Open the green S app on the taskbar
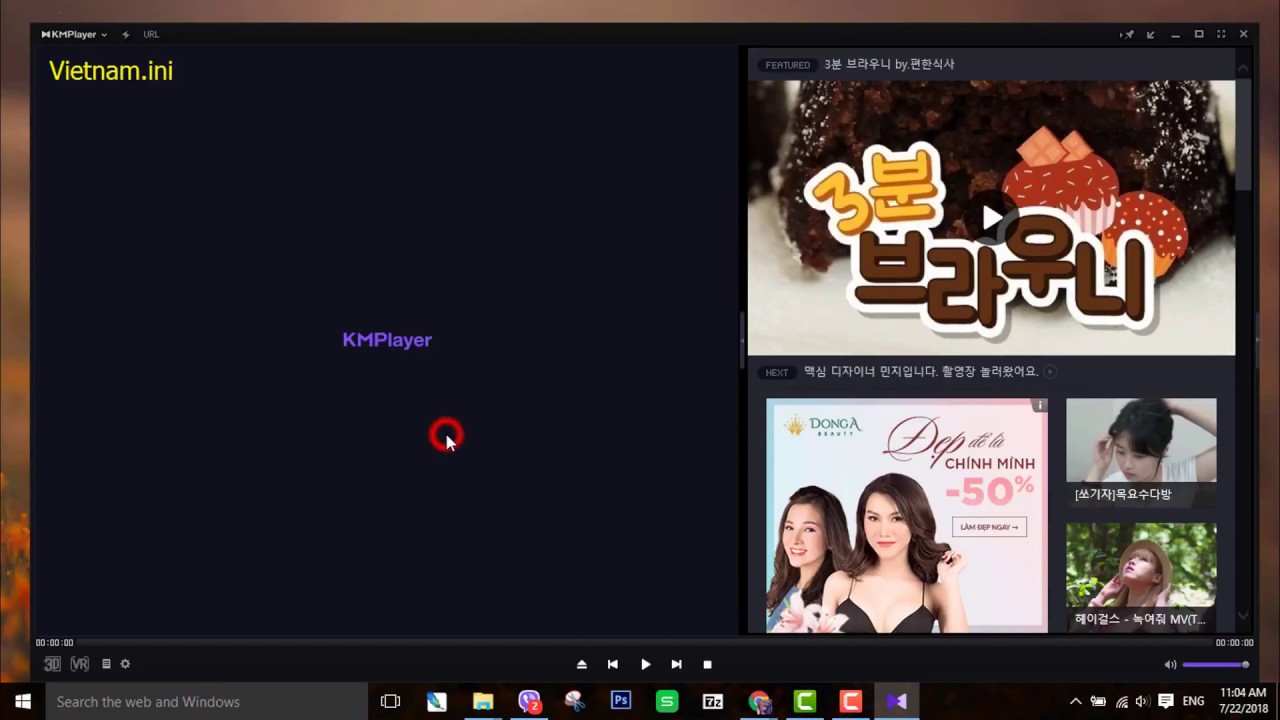Image resolution: width=1280 pixels, height=720 pixels. pyautogui.click(x=667, y=701)
